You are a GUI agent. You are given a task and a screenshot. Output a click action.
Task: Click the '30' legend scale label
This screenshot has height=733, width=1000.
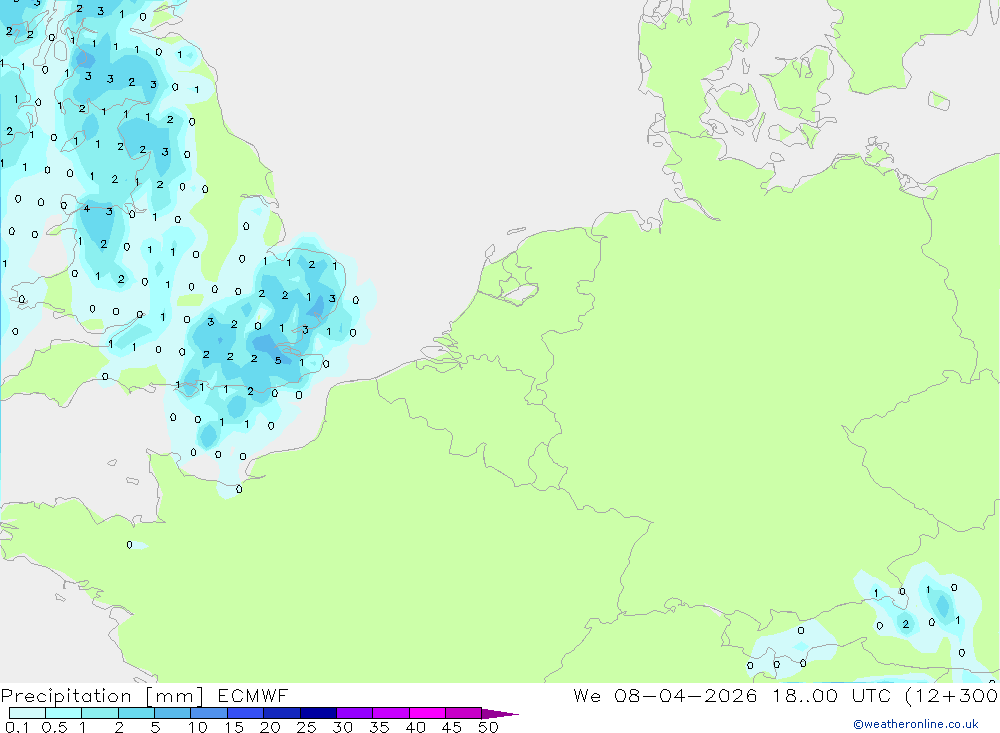[x=342, y=727]
